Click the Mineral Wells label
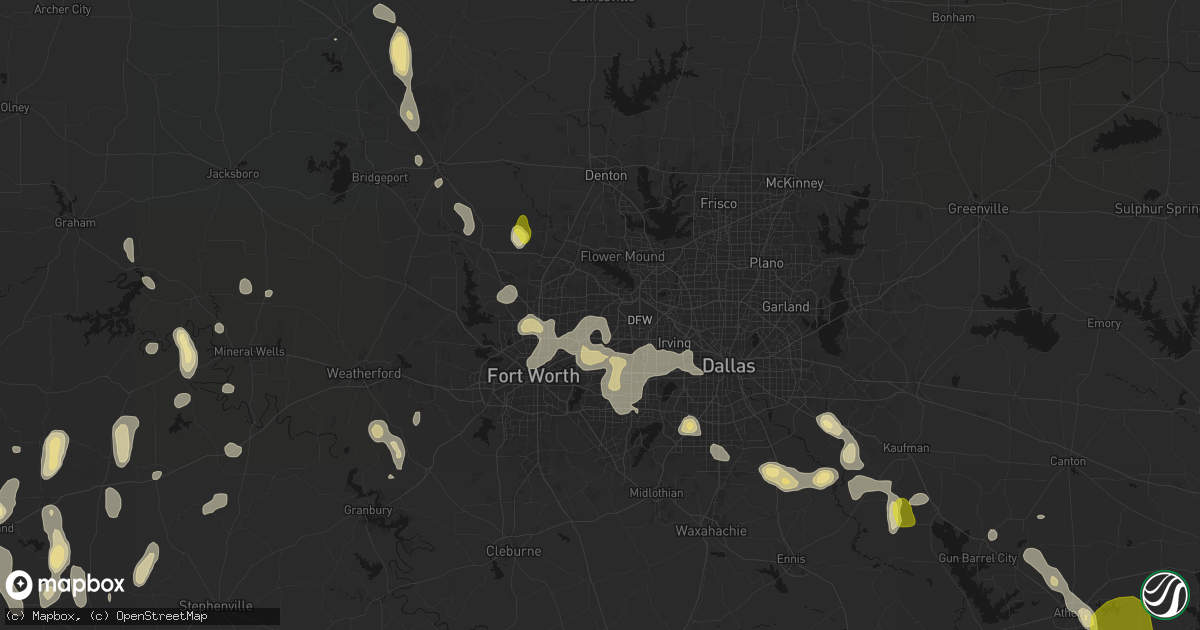Viewport: 1200px width, 630px height. point(249,351)
